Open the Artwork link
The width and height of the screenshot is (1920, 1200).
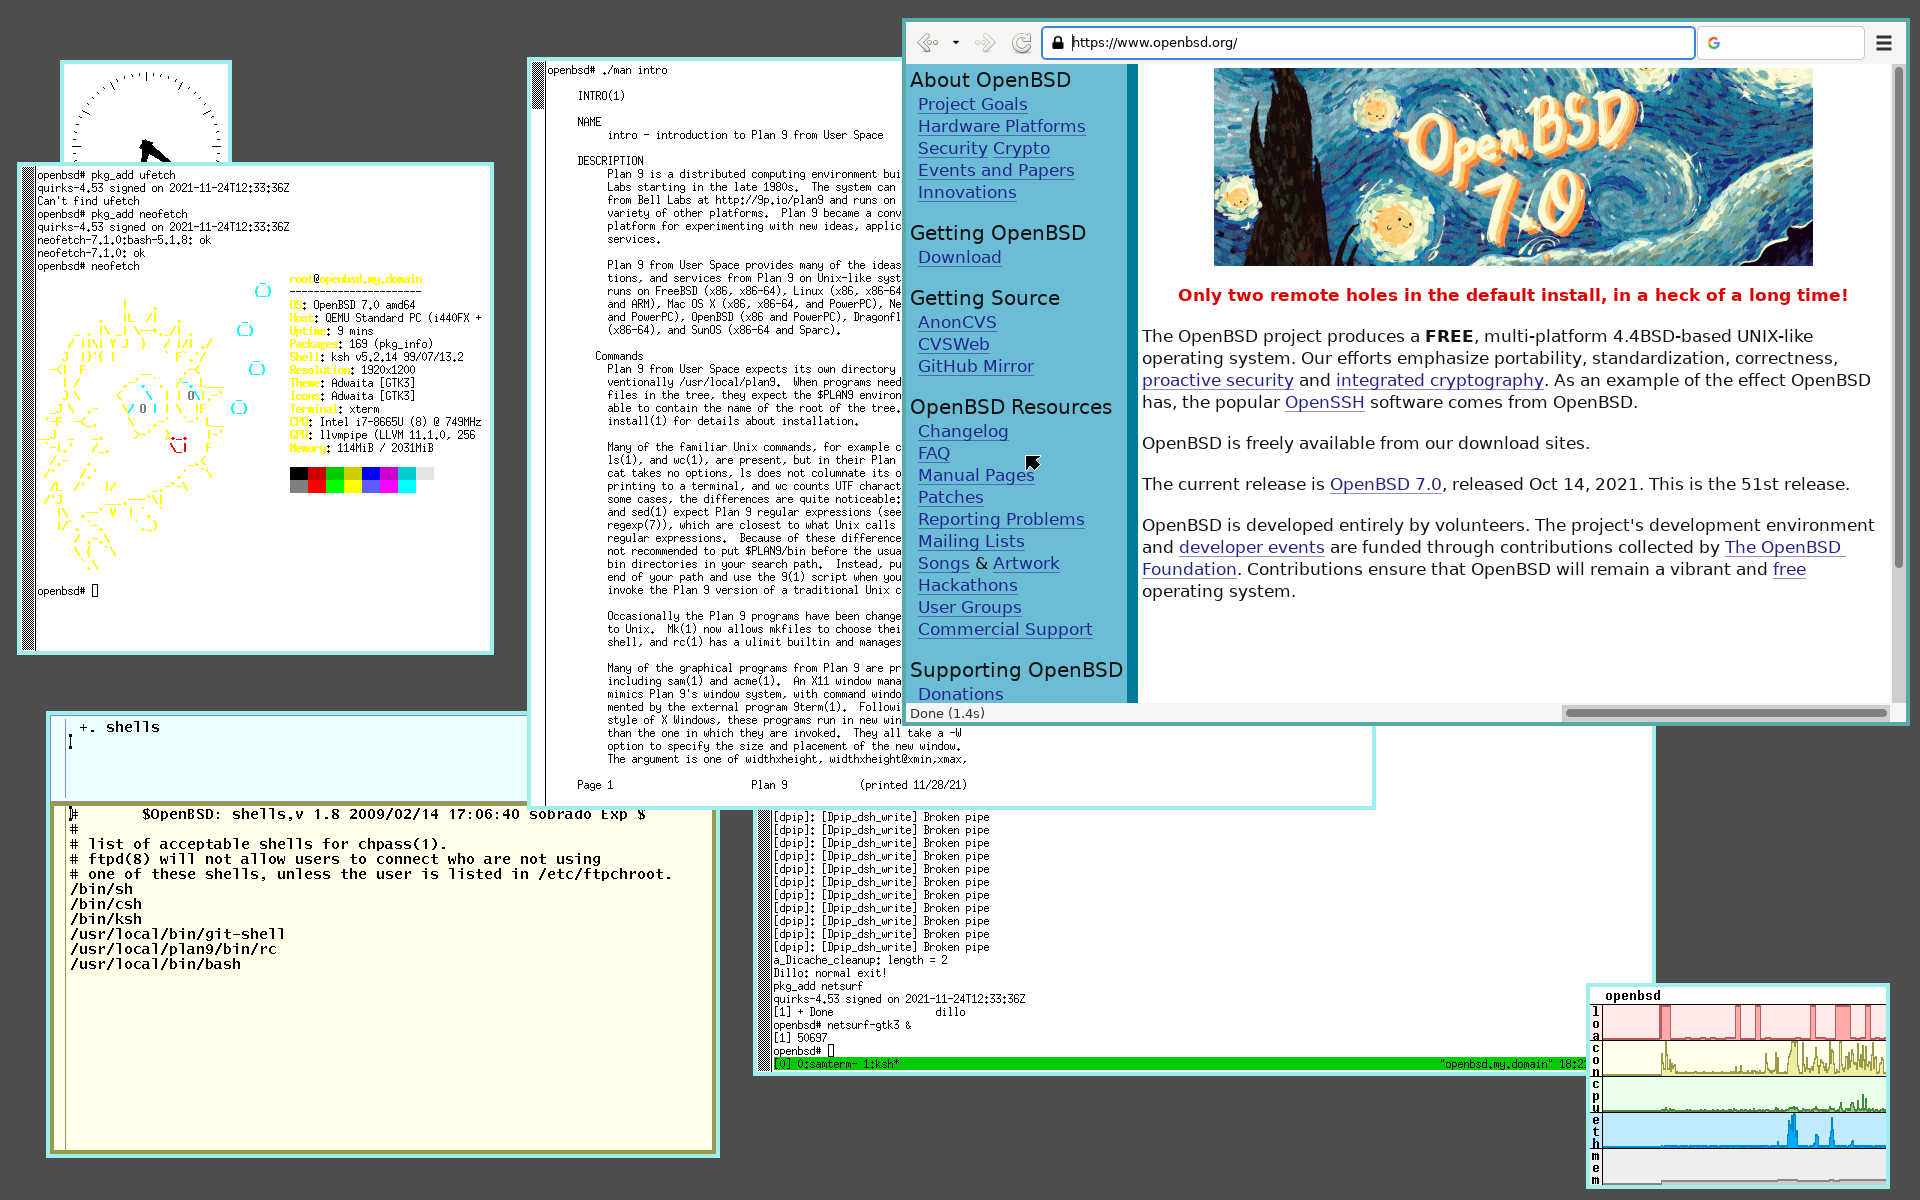click(1025, 563)
